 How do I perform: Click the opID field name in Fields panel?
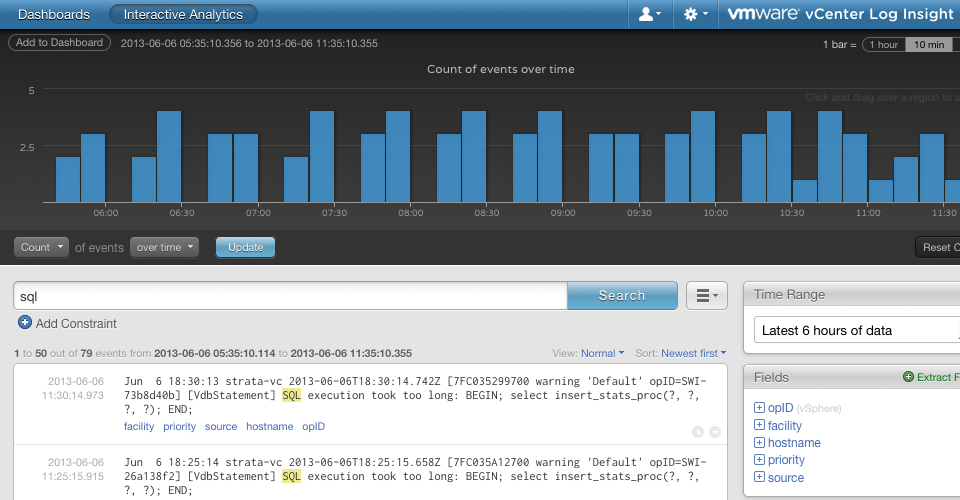780,408
